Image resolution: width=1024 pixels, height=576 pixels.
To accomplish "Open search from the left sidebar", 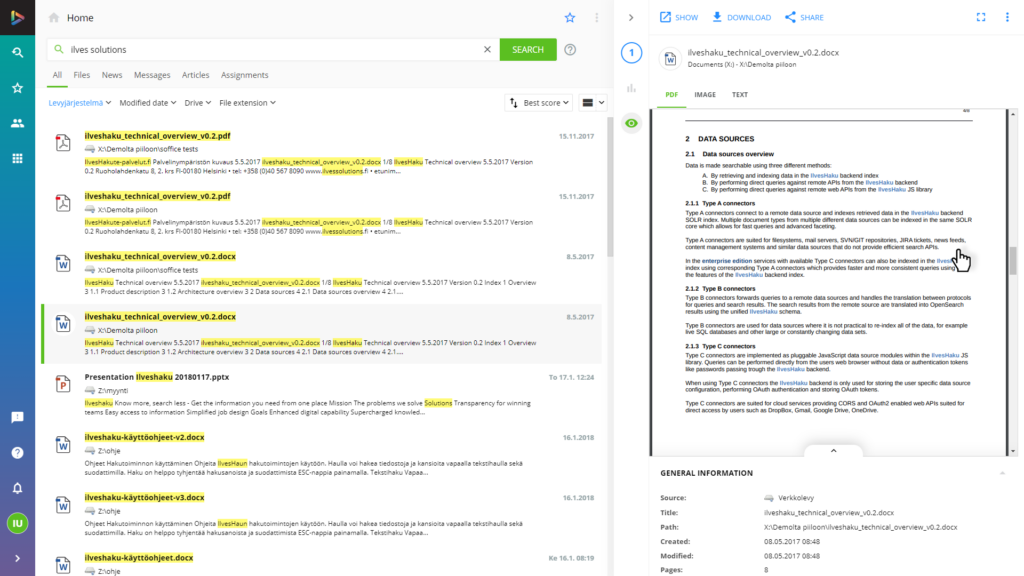I will (18, 52).
